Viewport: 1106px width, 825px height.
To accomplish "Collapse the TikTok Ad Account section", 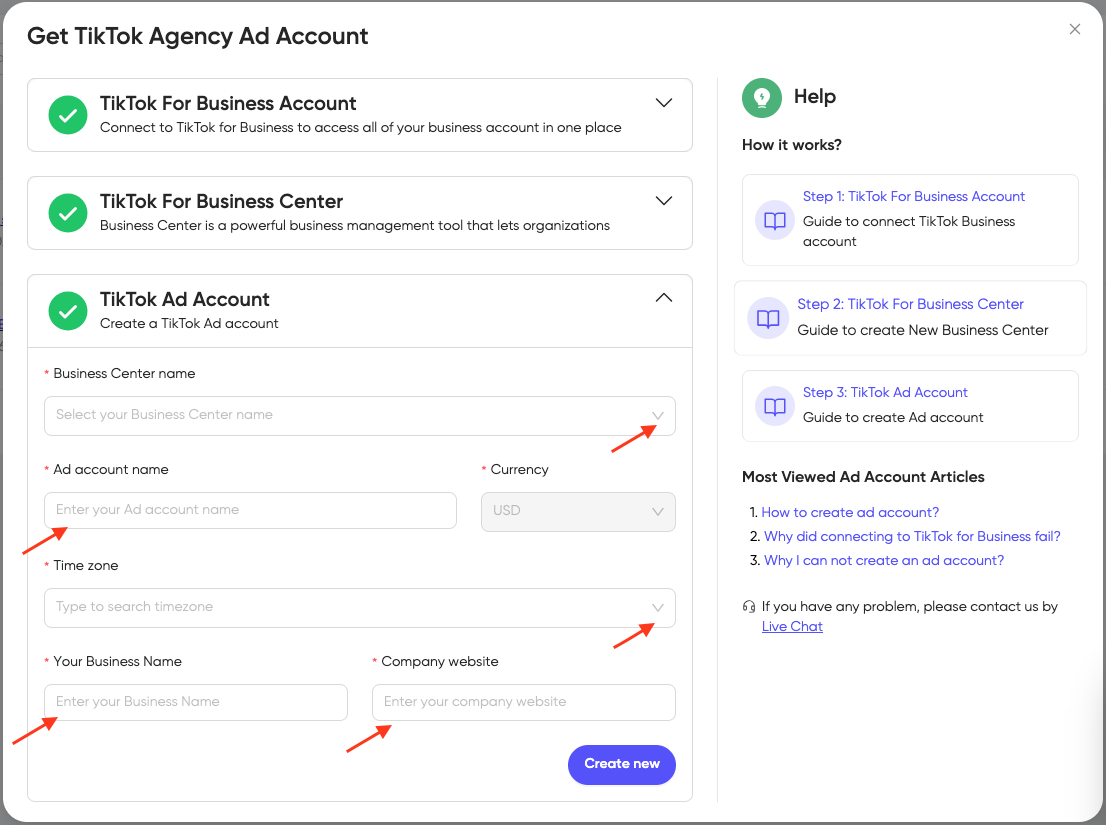I will coord(663,297).
